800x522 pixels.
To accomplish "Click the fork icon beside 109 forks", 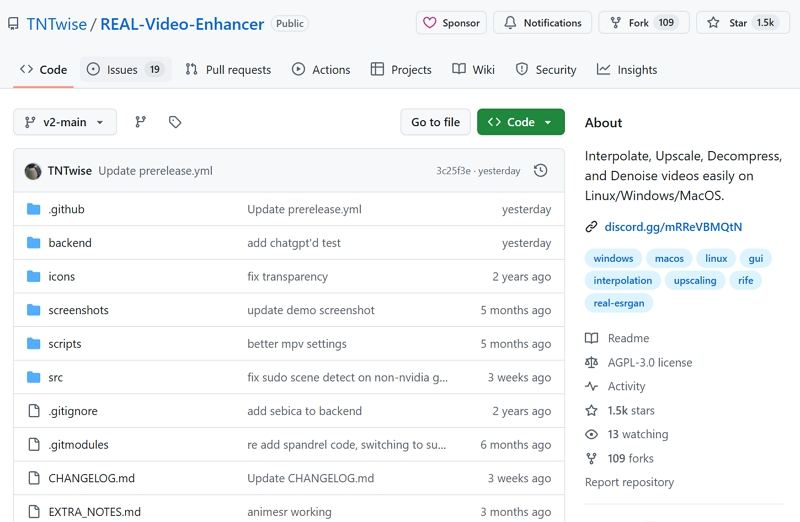I will (x=591, y=458).
